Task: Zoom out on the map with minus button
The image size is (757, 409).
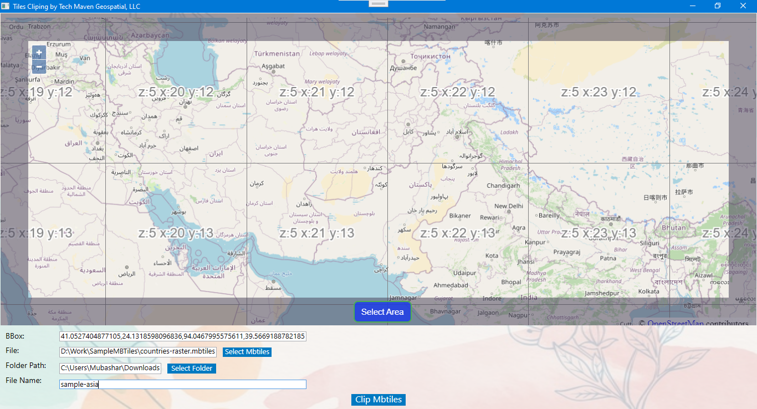Action: click(39, 67)
